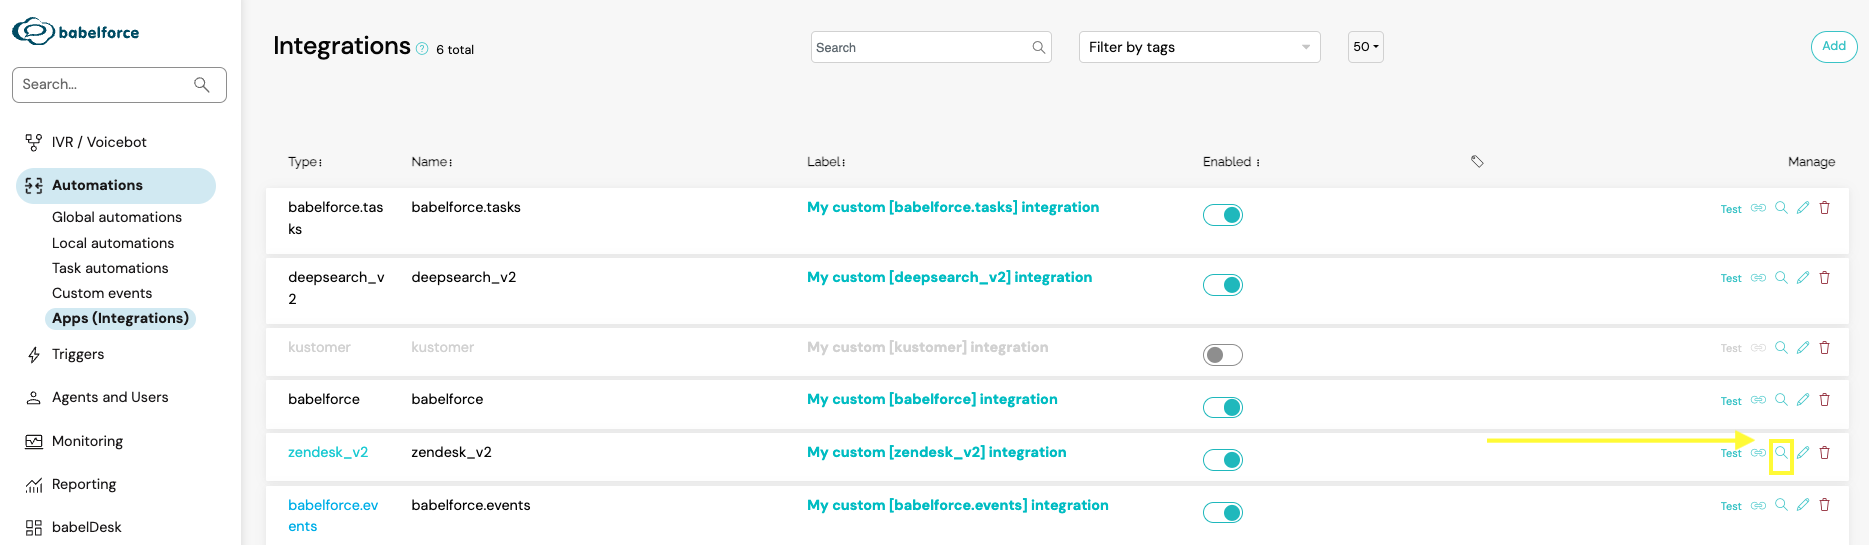Click the Integrations help question icon
Image resolution: width=1869 pixels, height=545 pixels.
[422, 49]
